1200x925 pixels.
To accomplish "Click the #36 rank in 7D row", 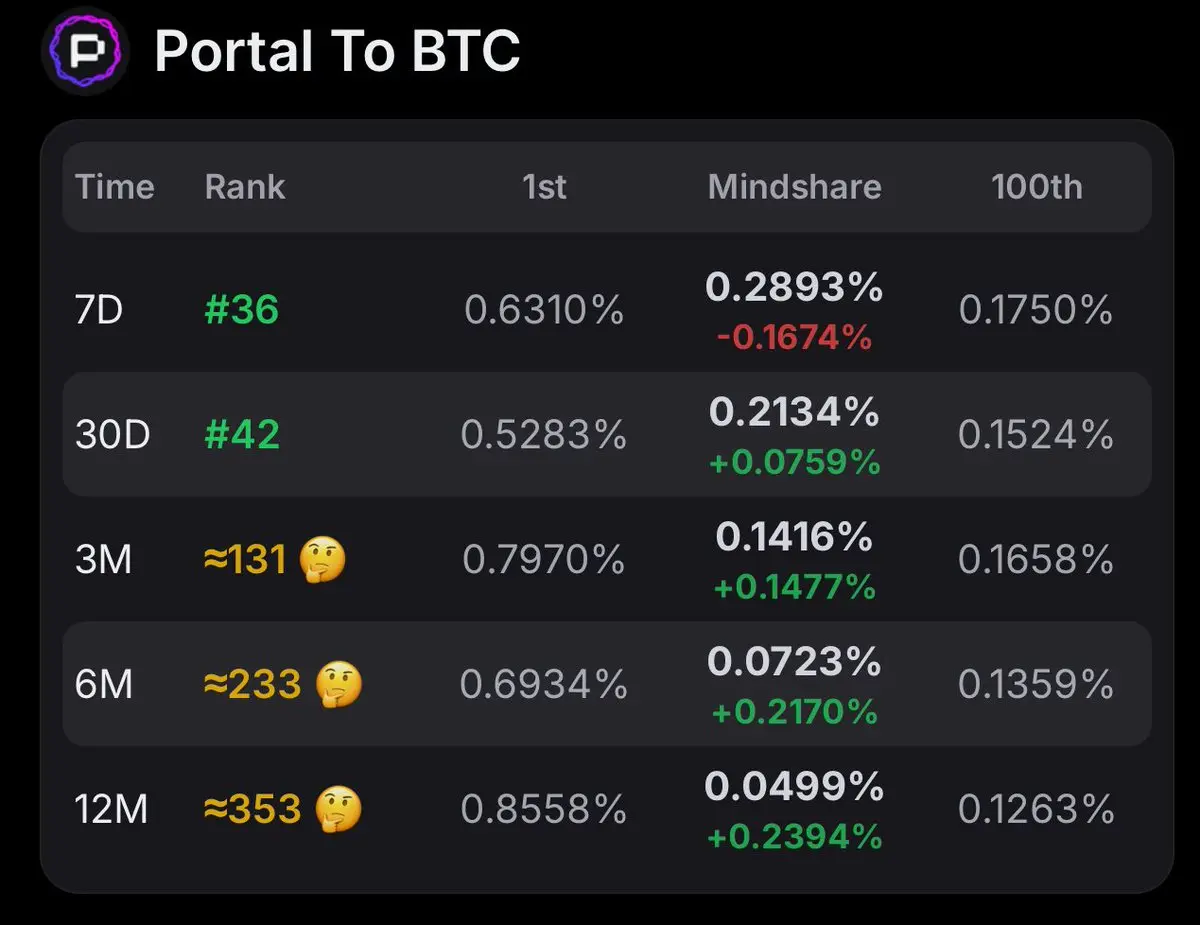I will pyautogui.click(x=241, y=310).
